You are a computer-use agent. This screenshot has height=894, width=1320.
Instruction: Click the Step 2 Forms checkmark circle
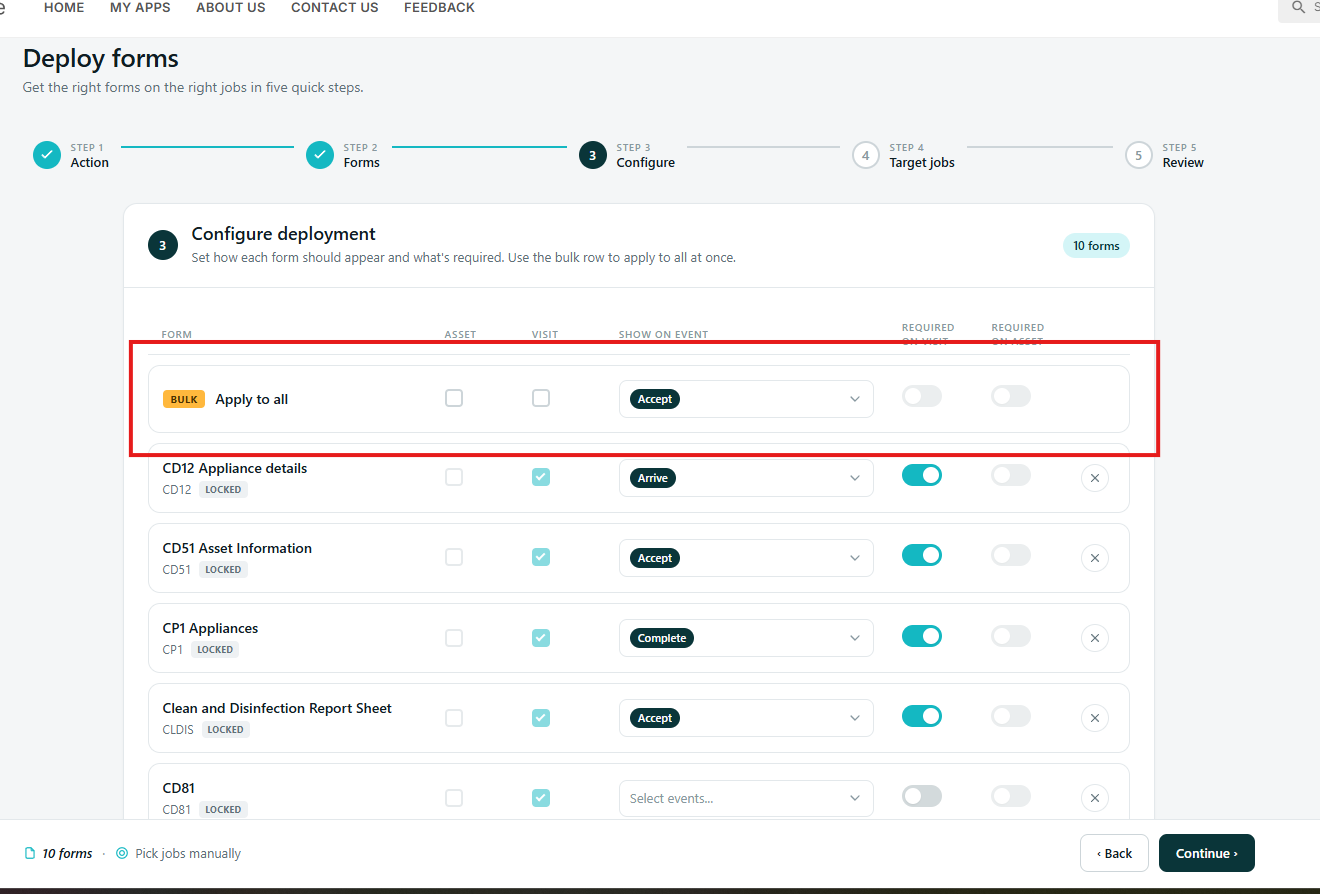pyautogui.click(x=320, y=155)
